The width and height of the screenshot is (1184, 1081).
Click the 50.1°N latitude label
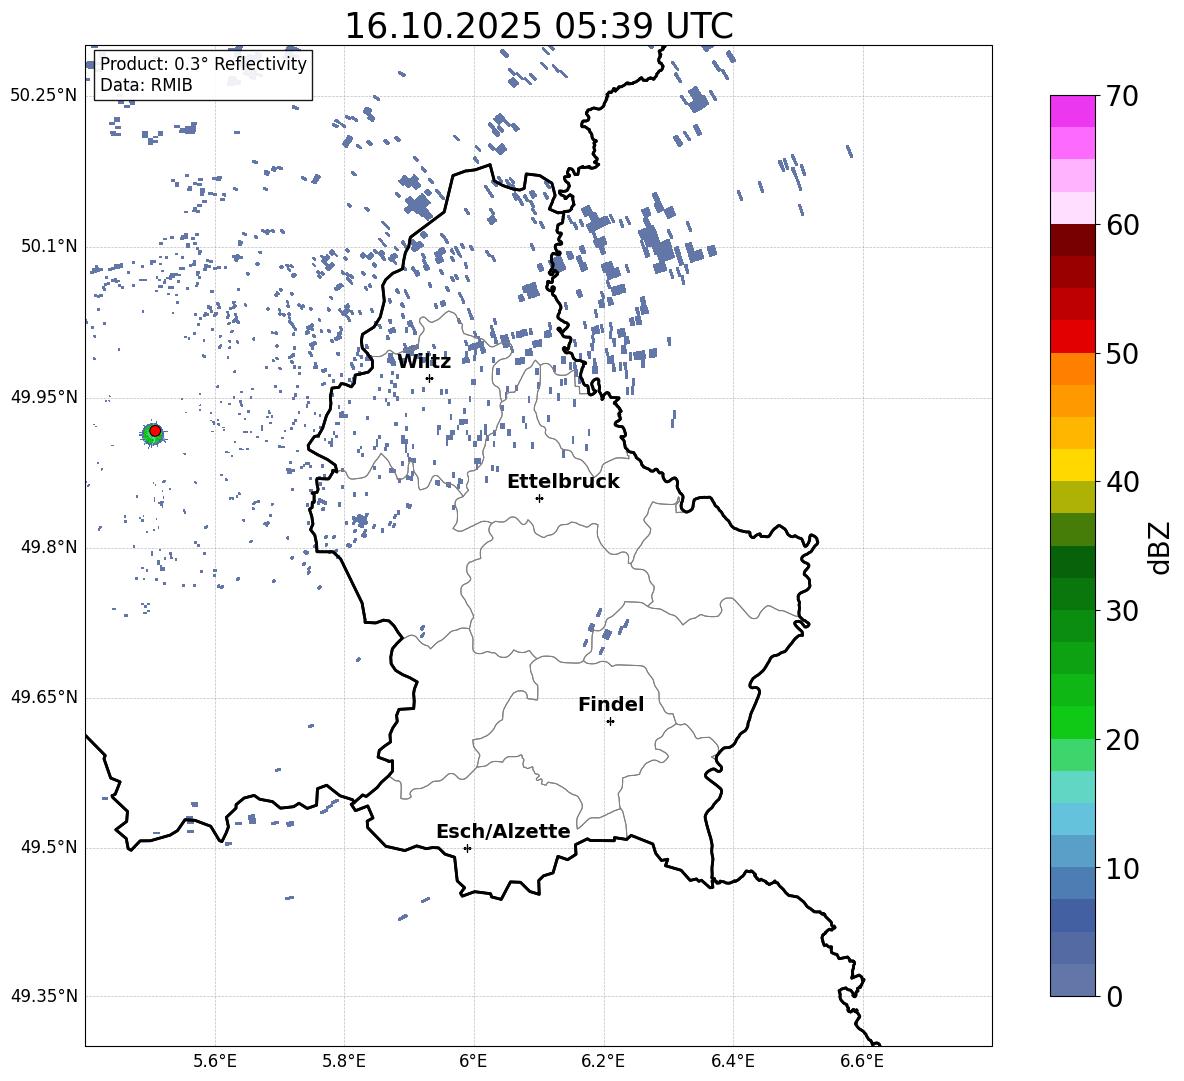pyautogui.click(x=48, y=246)
